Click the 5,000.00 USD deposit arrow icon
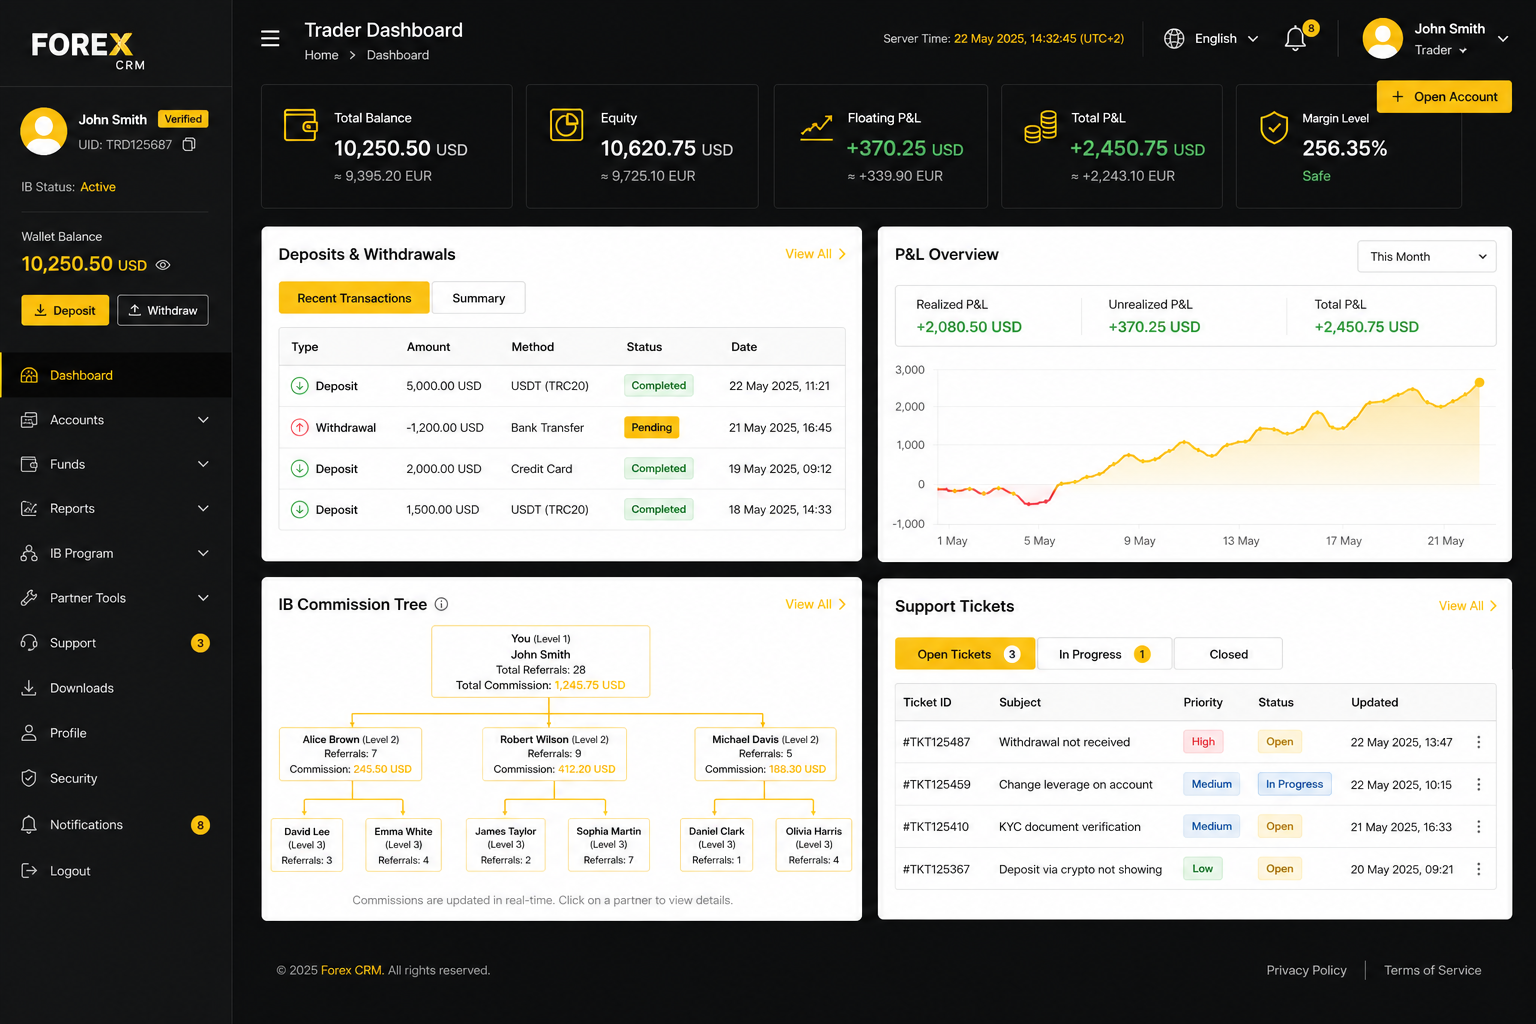Viewport: 1536px width, 1024px height. point(299,386)
